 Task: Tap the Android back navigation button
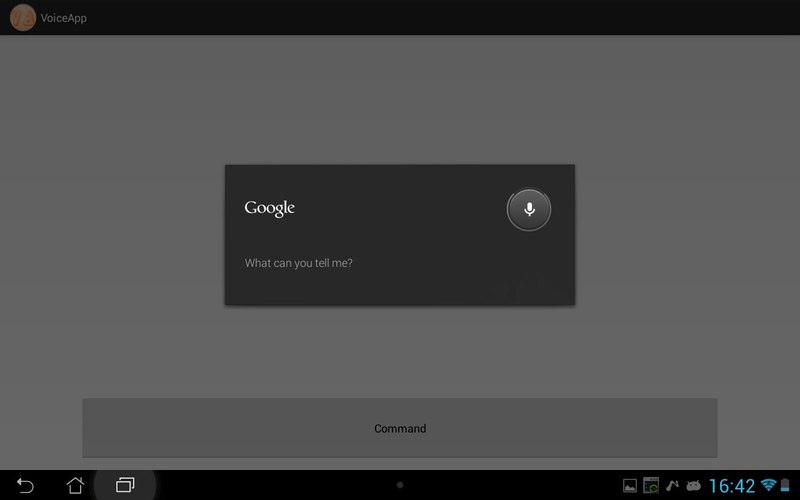[25, 485]
